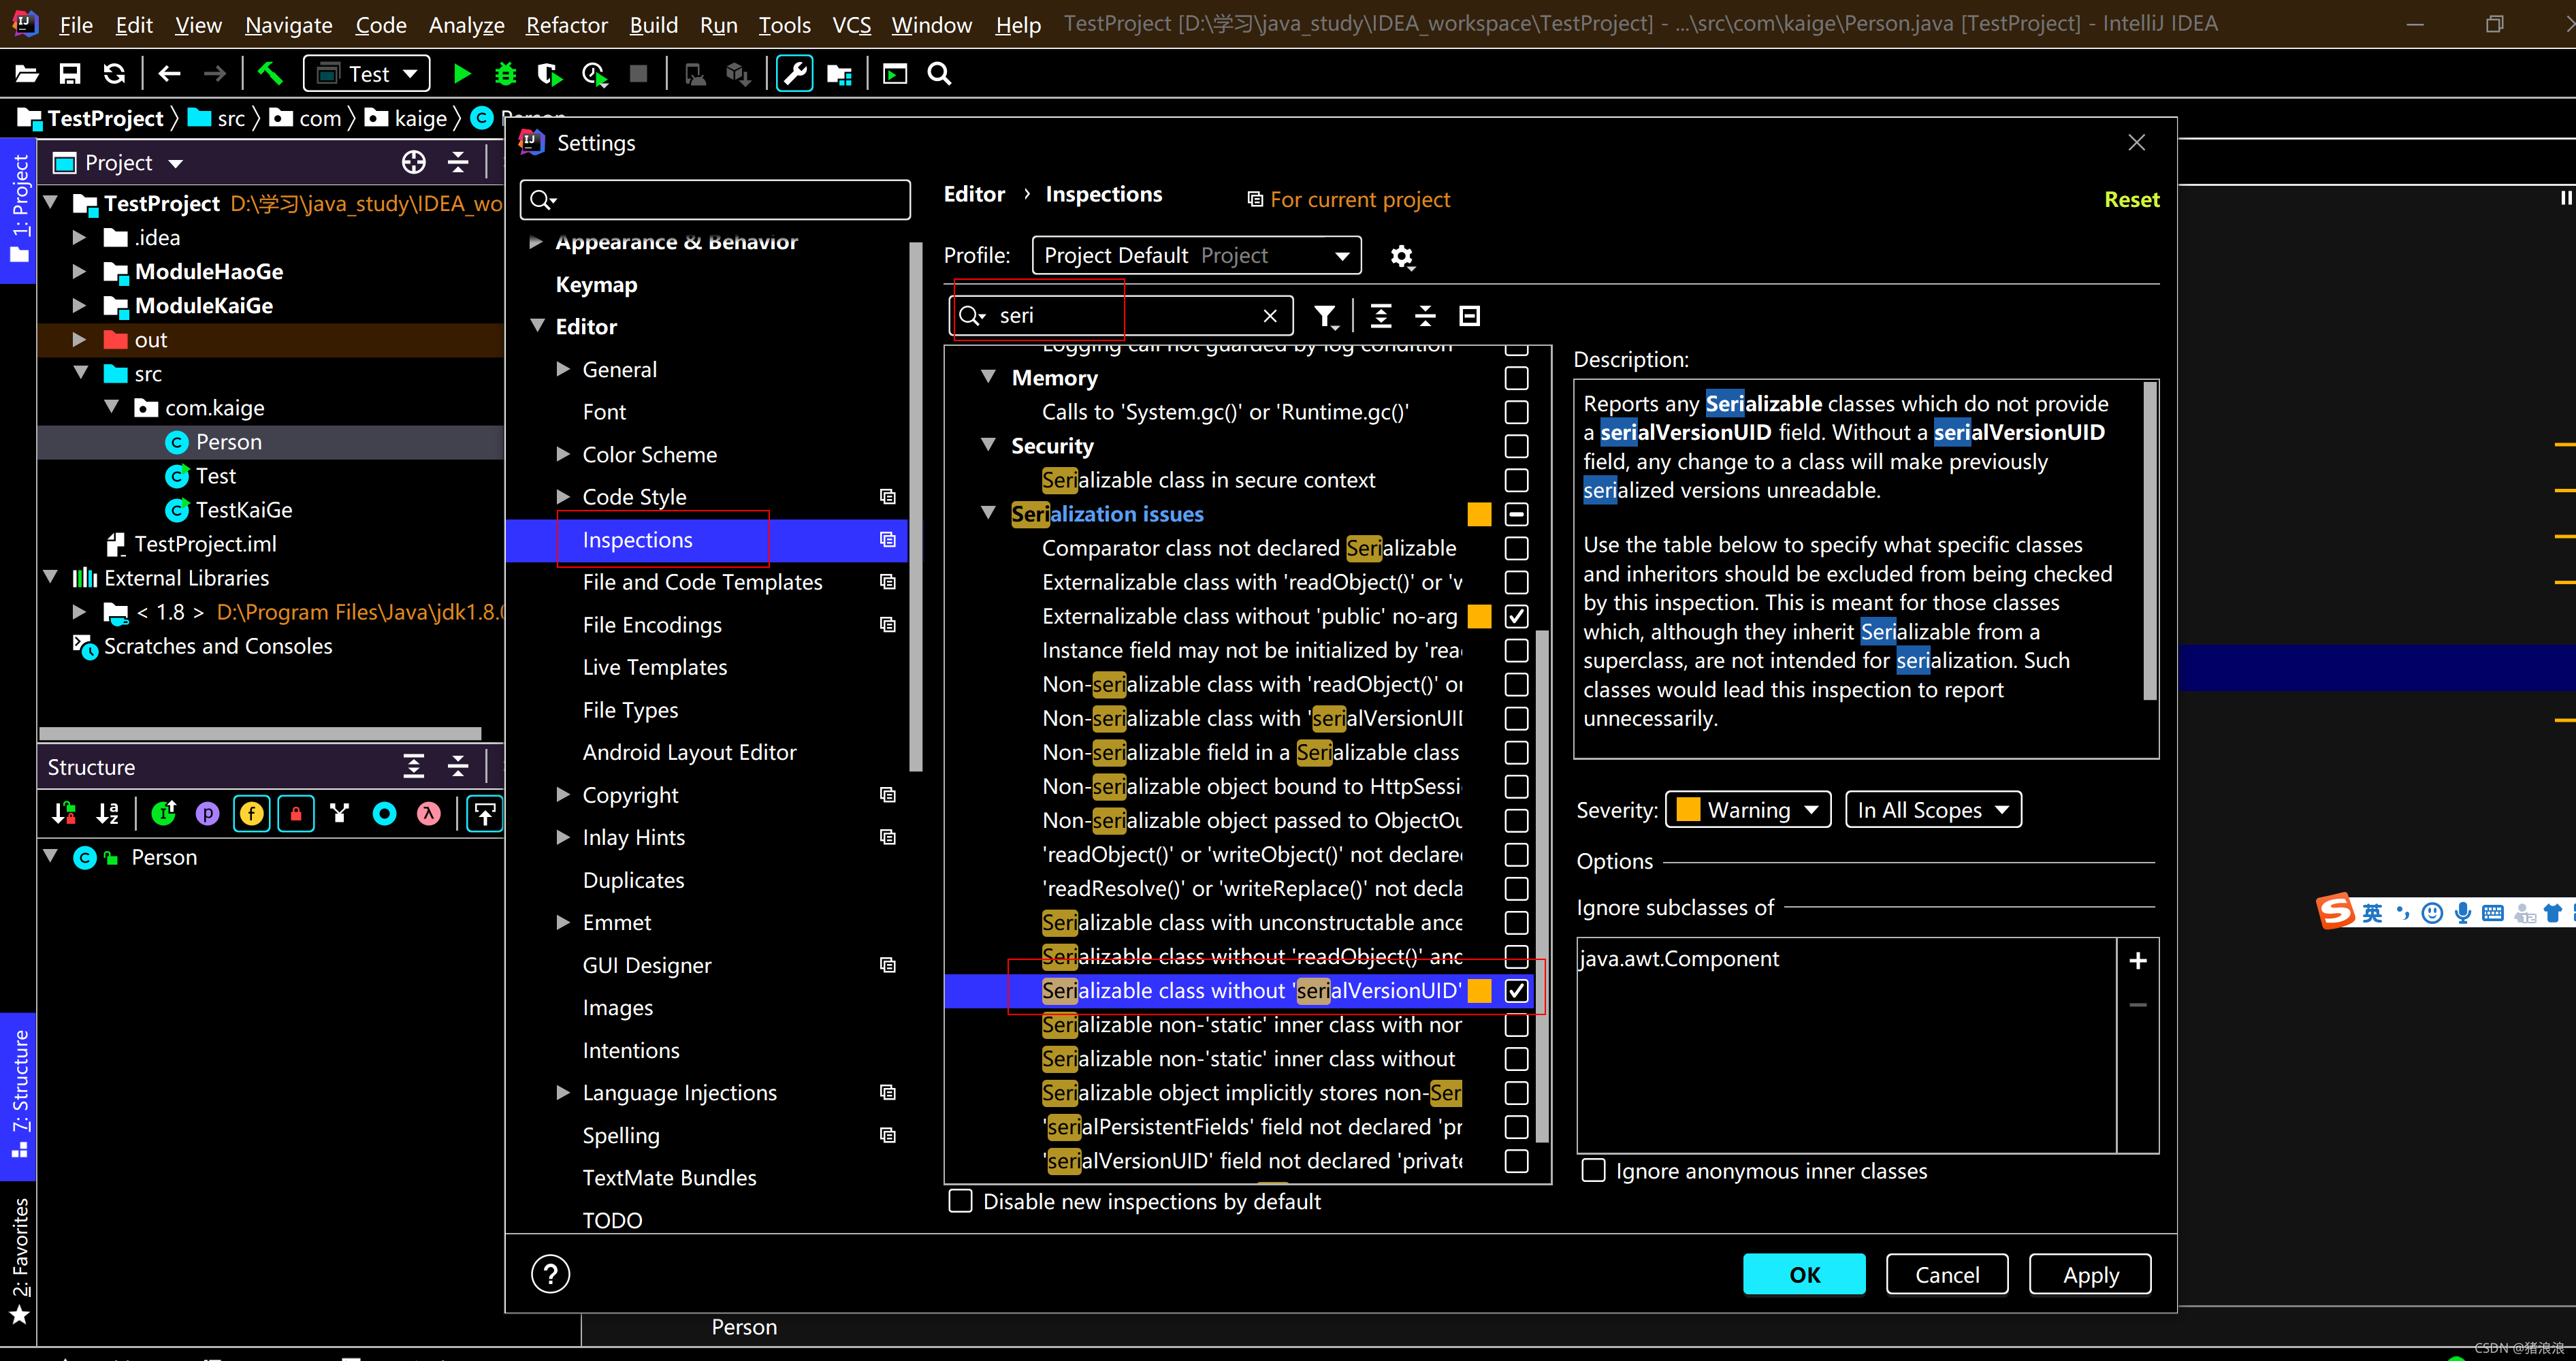Click the locate target icon in Project panel

tap(414, 162)
